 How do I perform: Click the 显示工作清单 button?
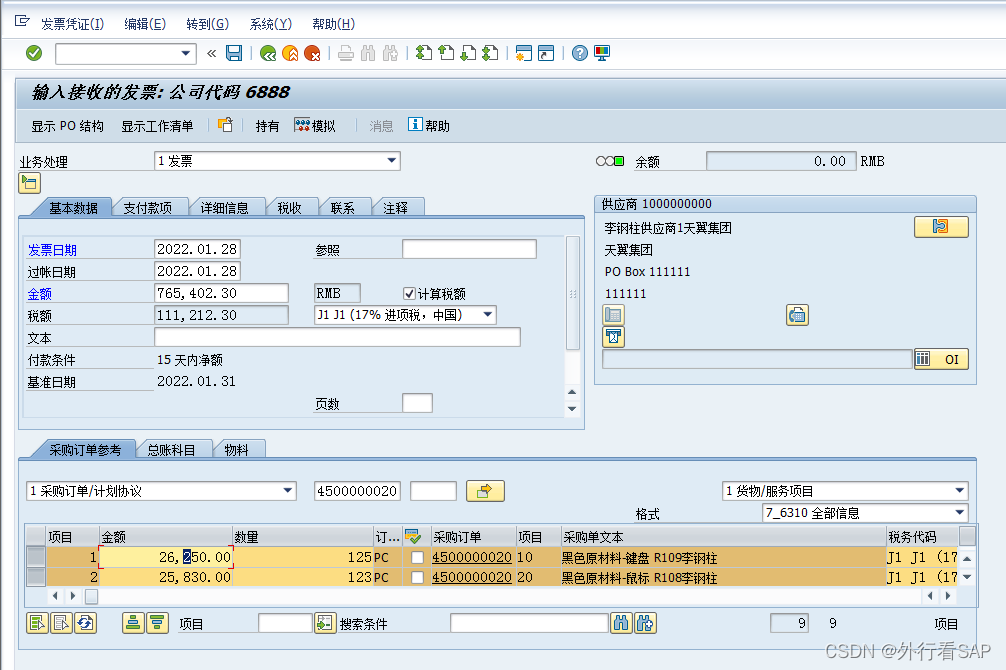pos(157,126)
